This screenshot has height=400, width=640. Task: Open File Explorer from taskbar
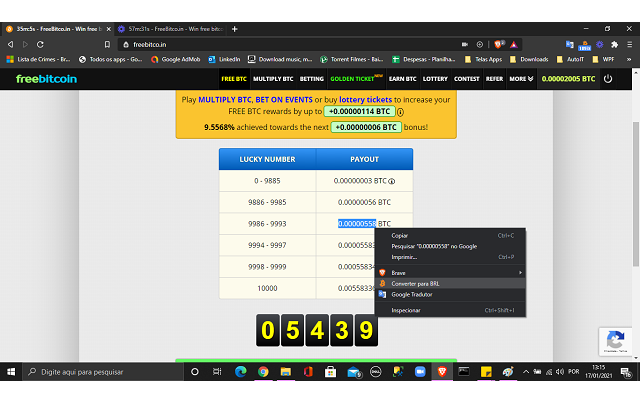point(285,372)
